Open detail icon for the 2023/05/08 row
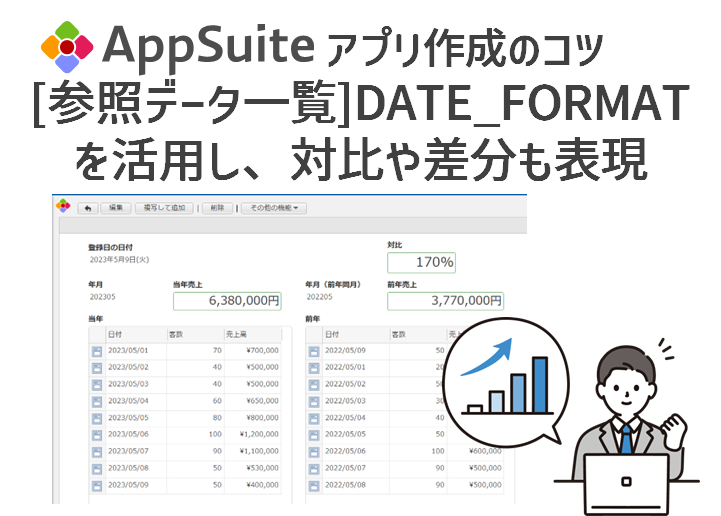Screen dimensions: 721x516 click(97, 469)
